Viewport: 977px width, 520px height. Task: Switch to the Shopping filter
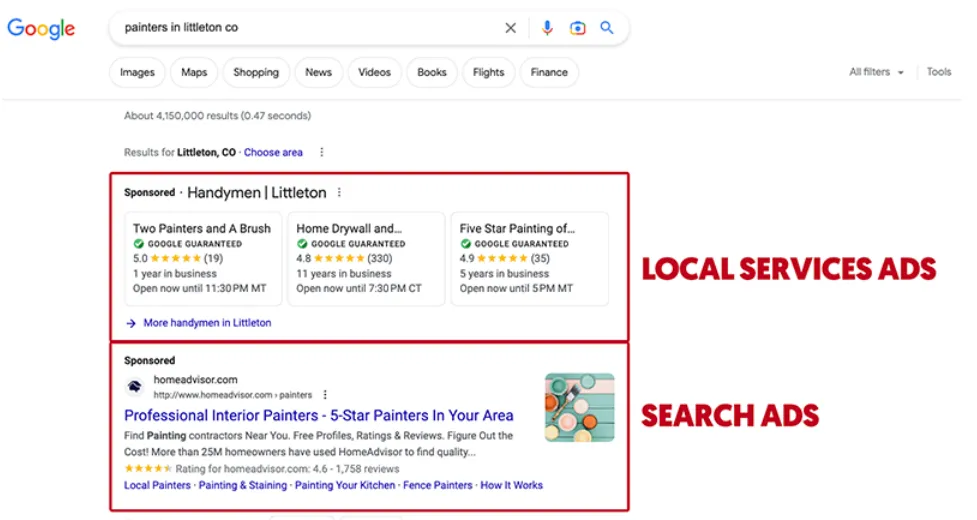256,72
